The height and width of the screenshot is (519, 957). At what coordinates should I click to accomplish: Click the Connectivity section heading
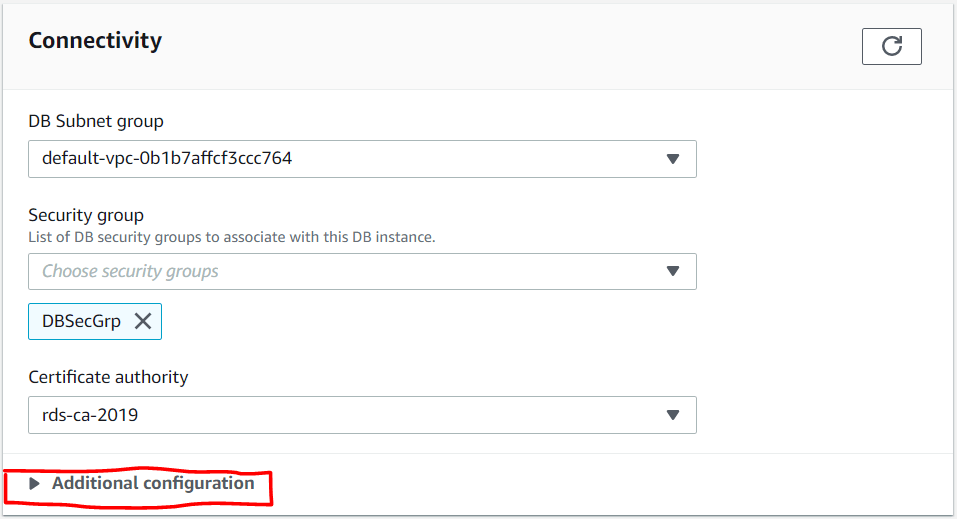point(95,41)
